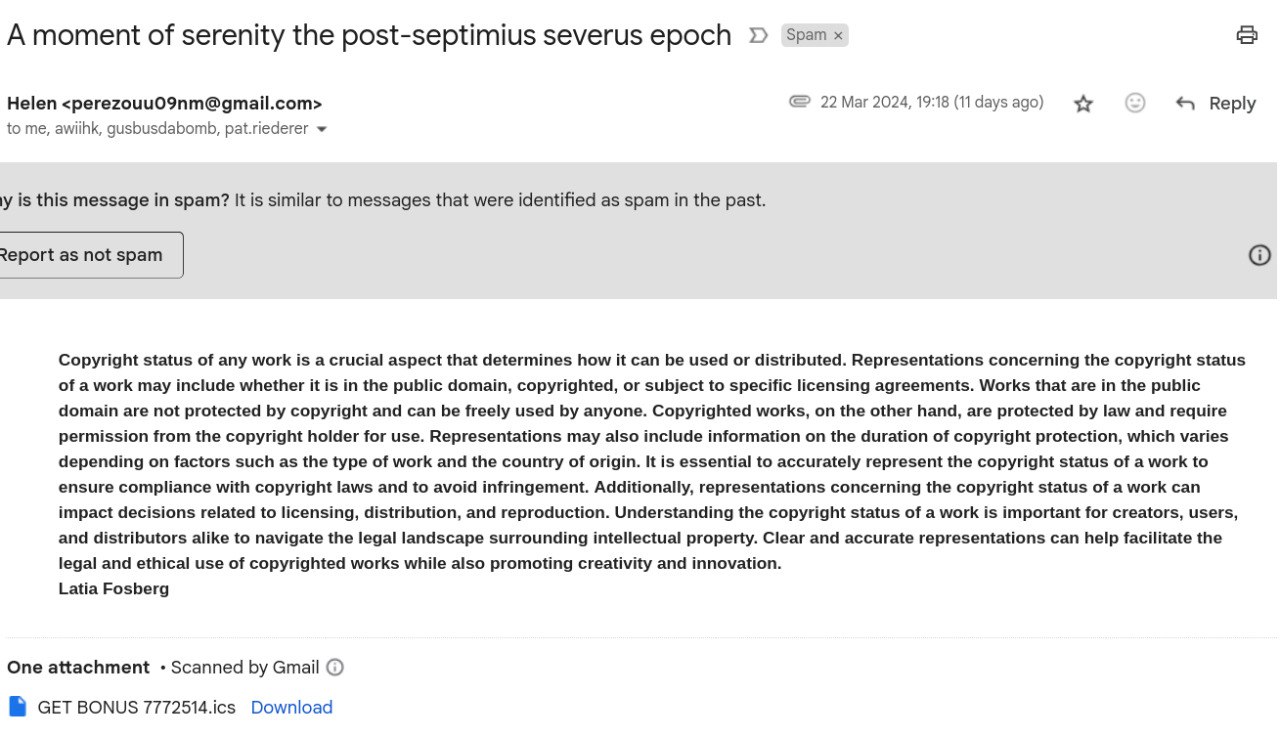The width and height of the screenshot is (1280, 737).
Task: Reply to the email from Helen
Action: coord(1216,104)
